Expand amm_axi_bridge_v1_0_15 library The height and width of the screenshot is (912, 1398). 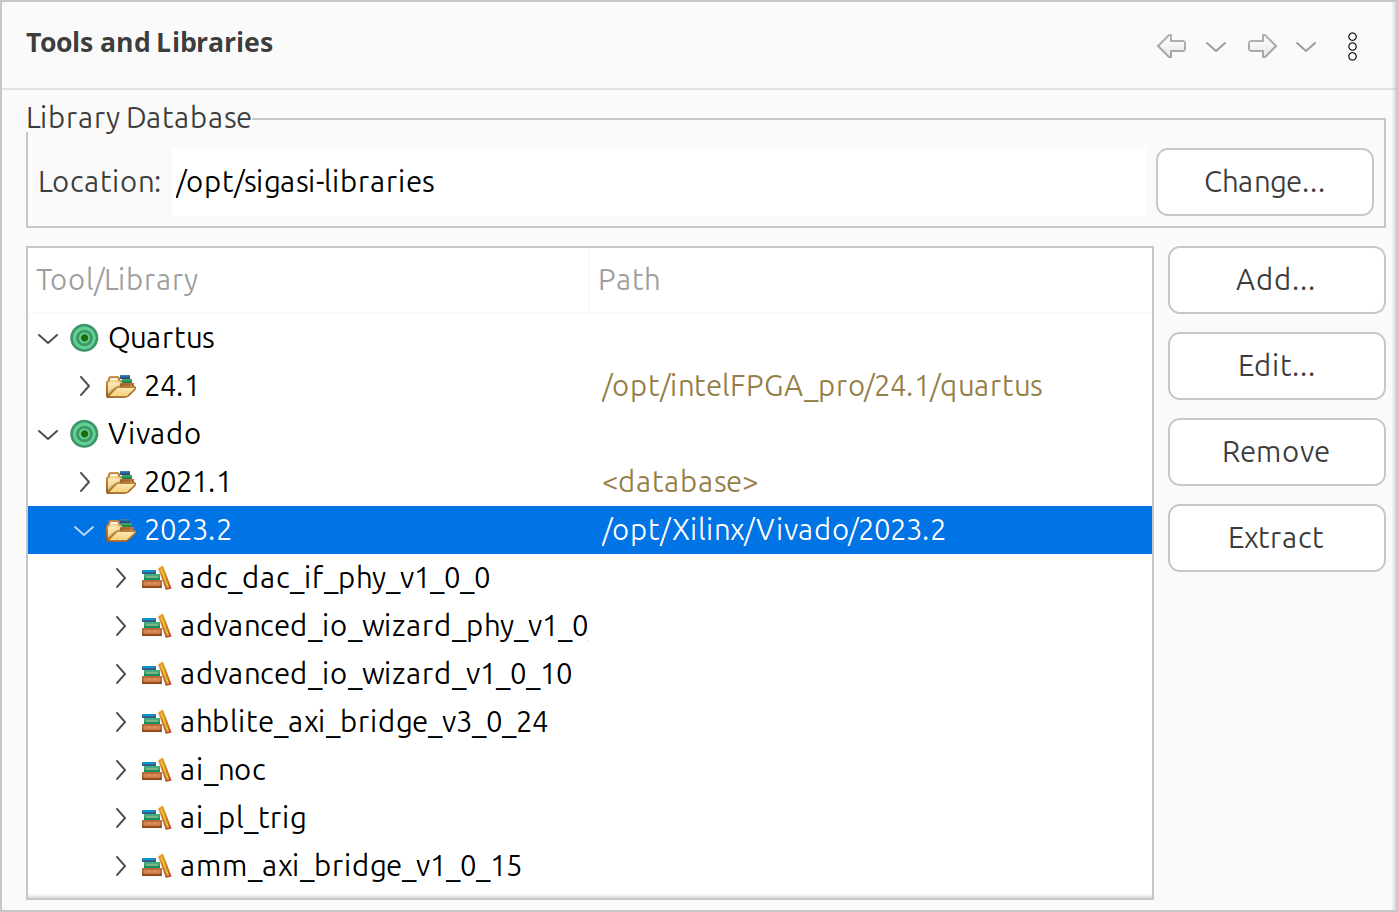pos(121,866)
